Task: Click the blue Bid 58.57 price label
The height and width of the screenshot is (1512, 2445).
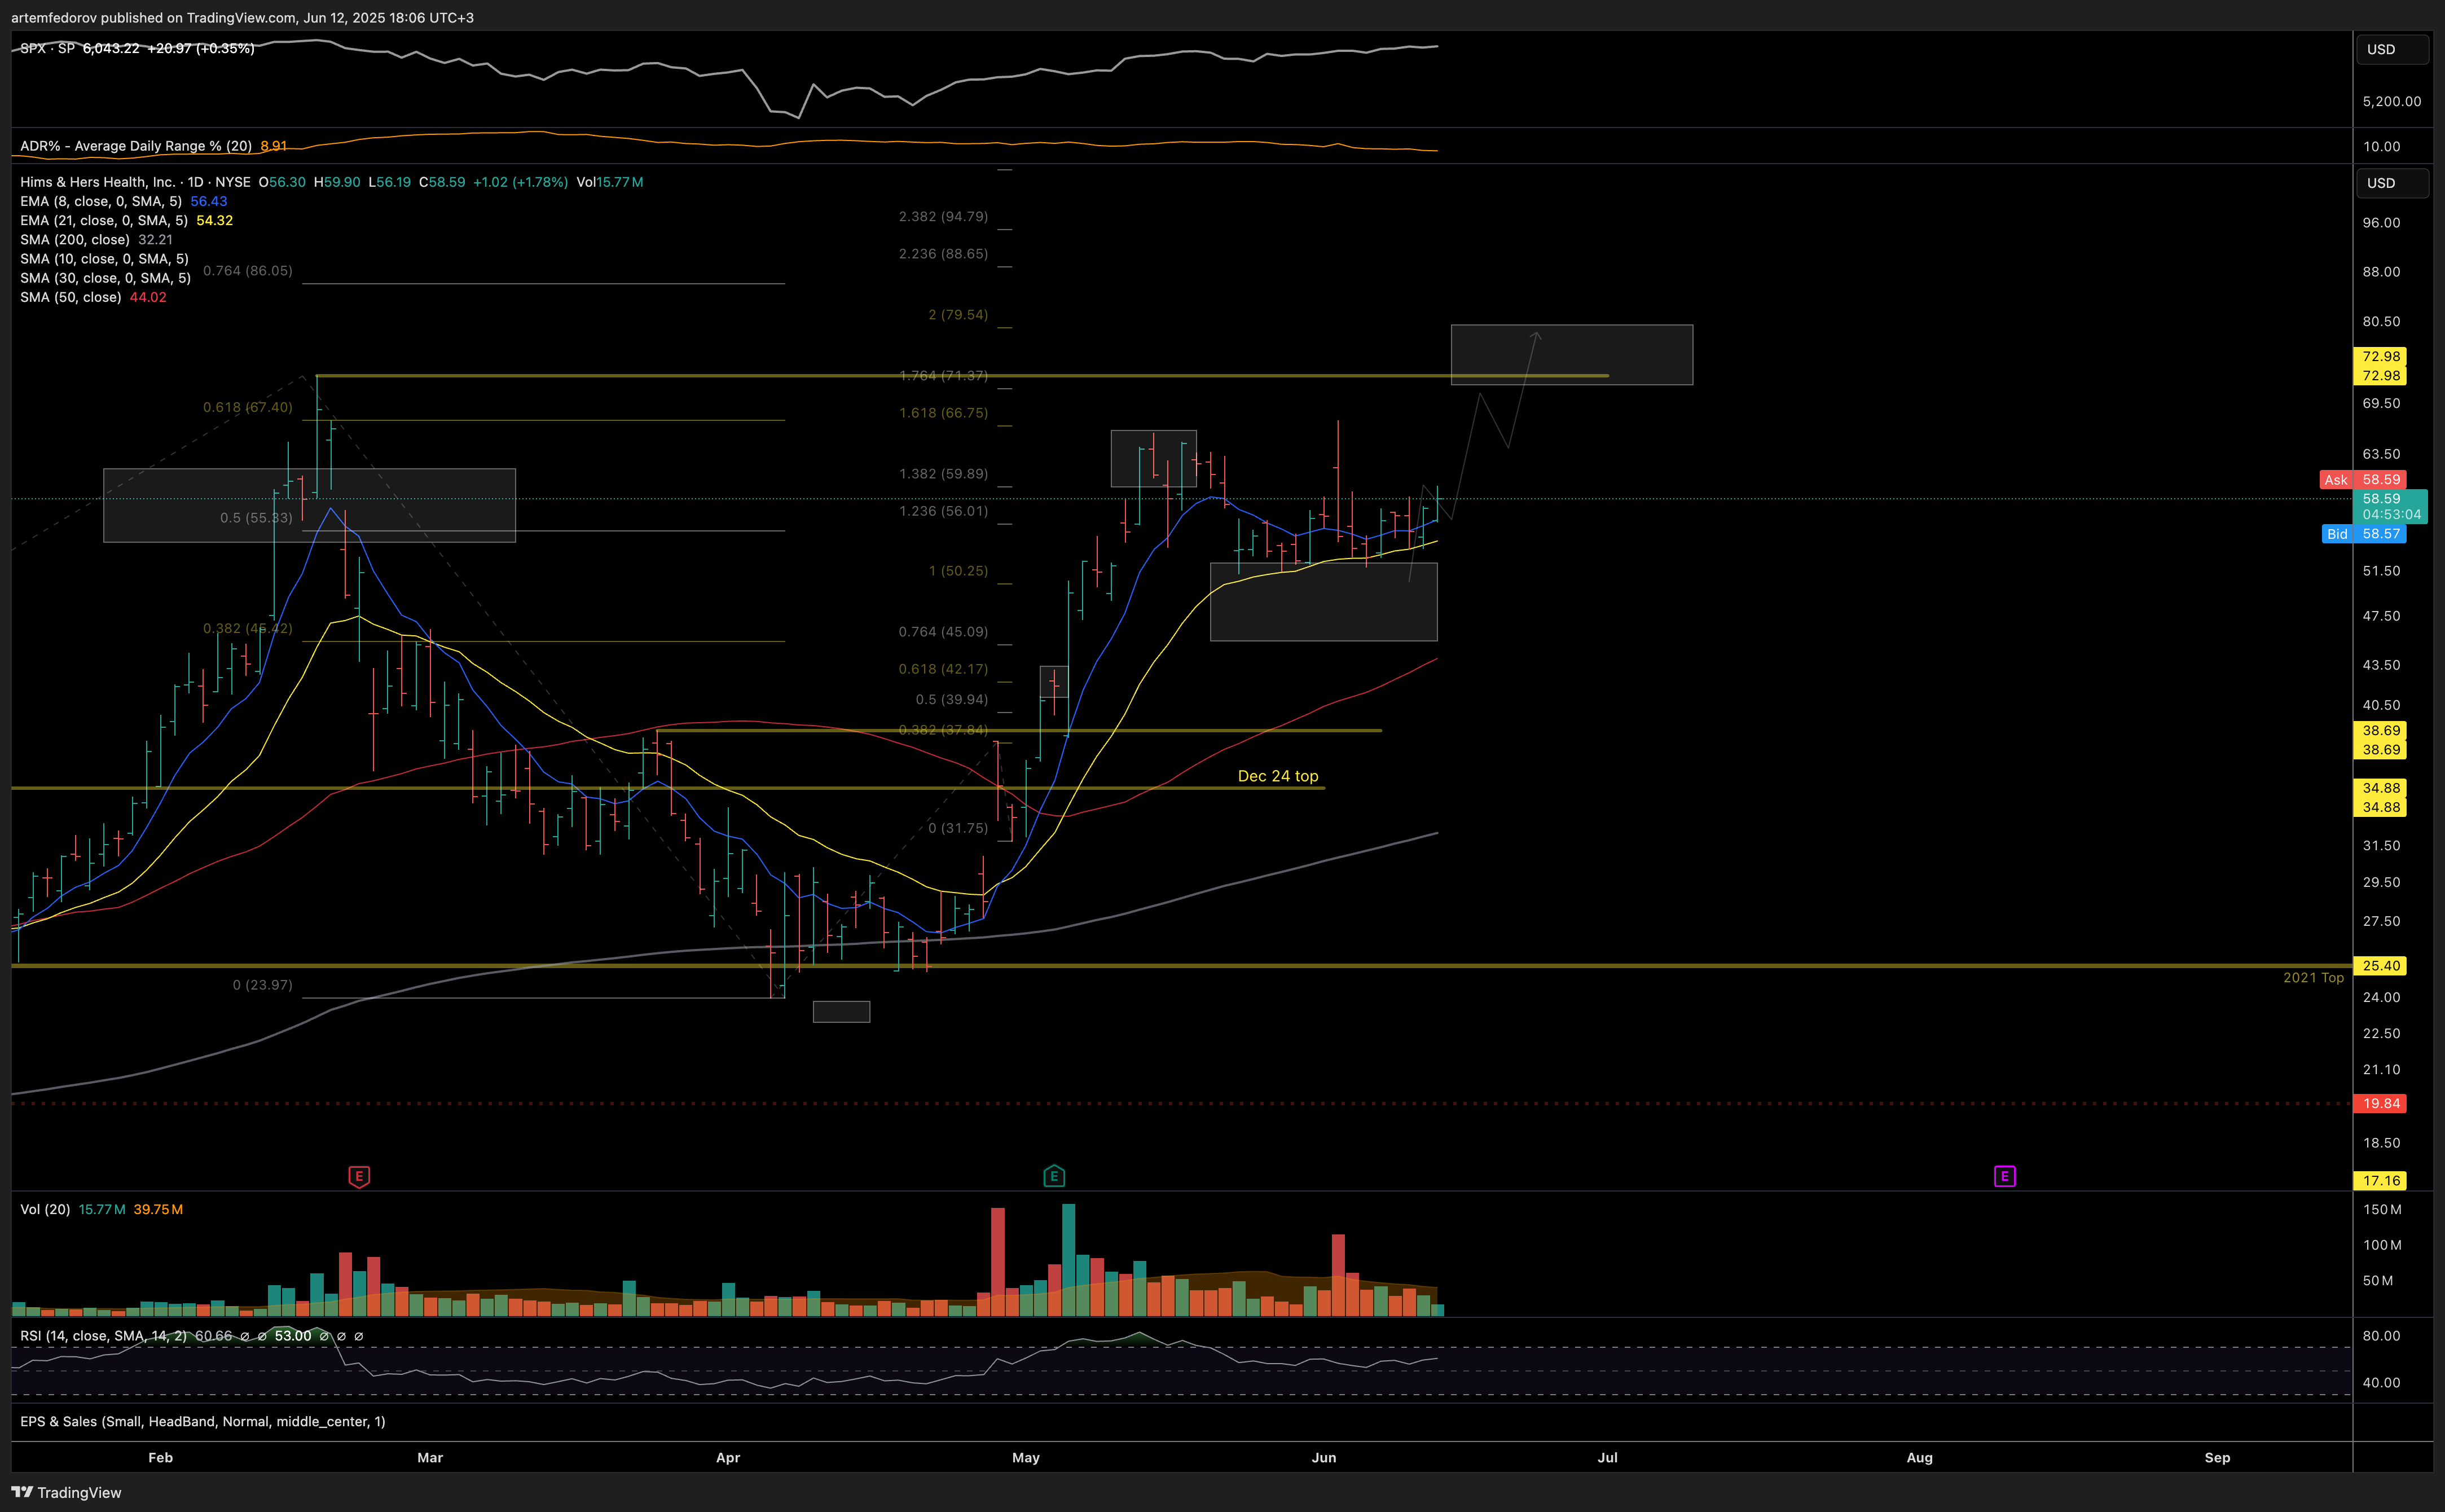Action: [2363, 534]
